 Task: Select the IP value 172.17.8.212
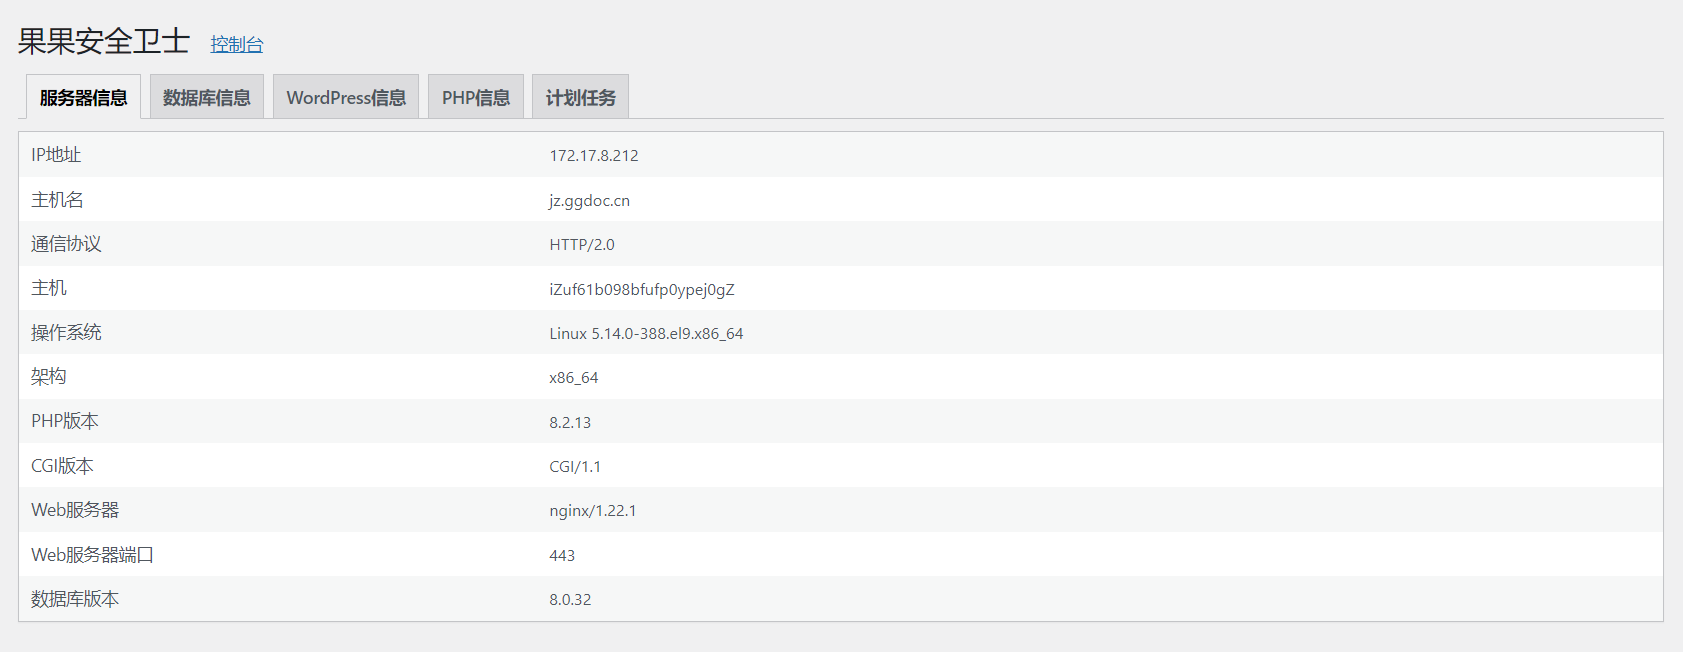click(594, 156)
